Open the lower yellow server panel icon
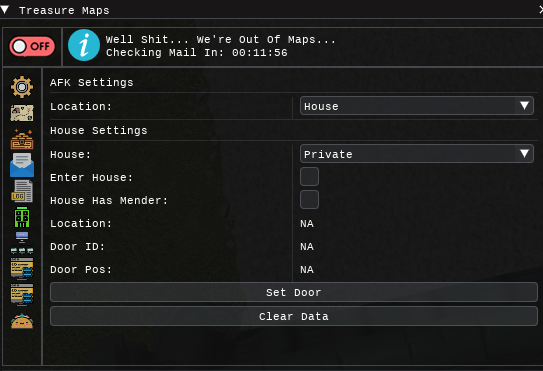Image resolution: width=543 pixels, height=371 pixels. (x=22, y=295)
